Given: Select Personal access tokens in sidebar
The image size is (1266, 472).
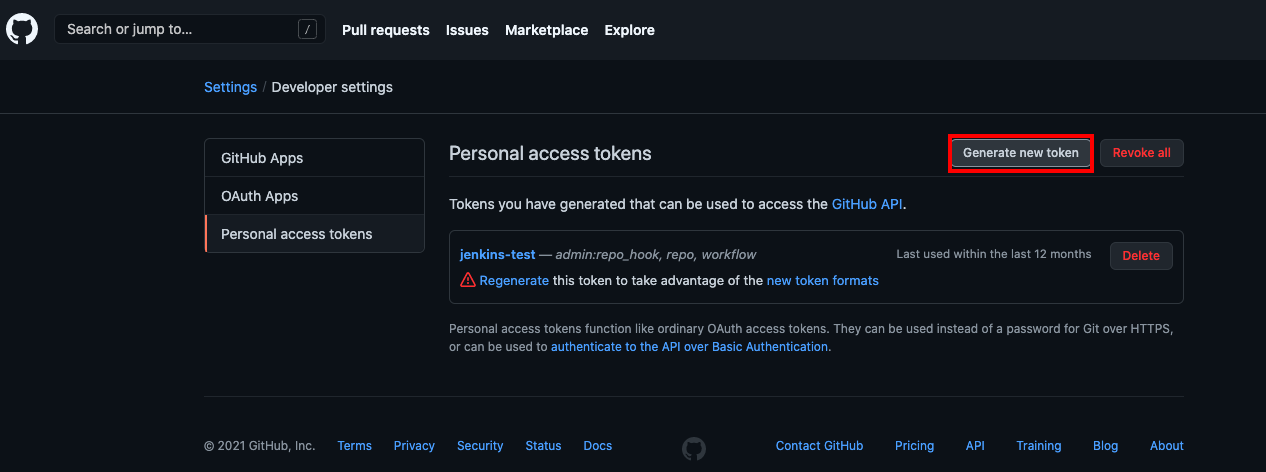Looking at the screenshot, I should tap(315, 234).
